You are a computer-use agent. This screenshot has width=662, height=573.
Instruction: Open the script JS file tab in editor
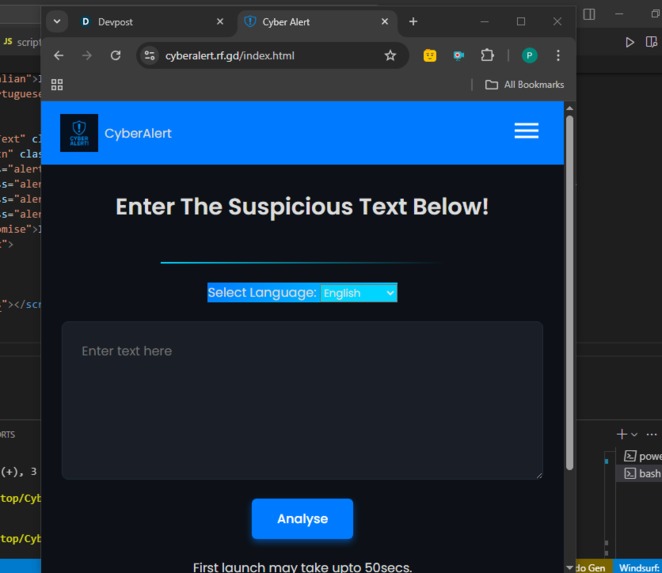tap(21, 42)
